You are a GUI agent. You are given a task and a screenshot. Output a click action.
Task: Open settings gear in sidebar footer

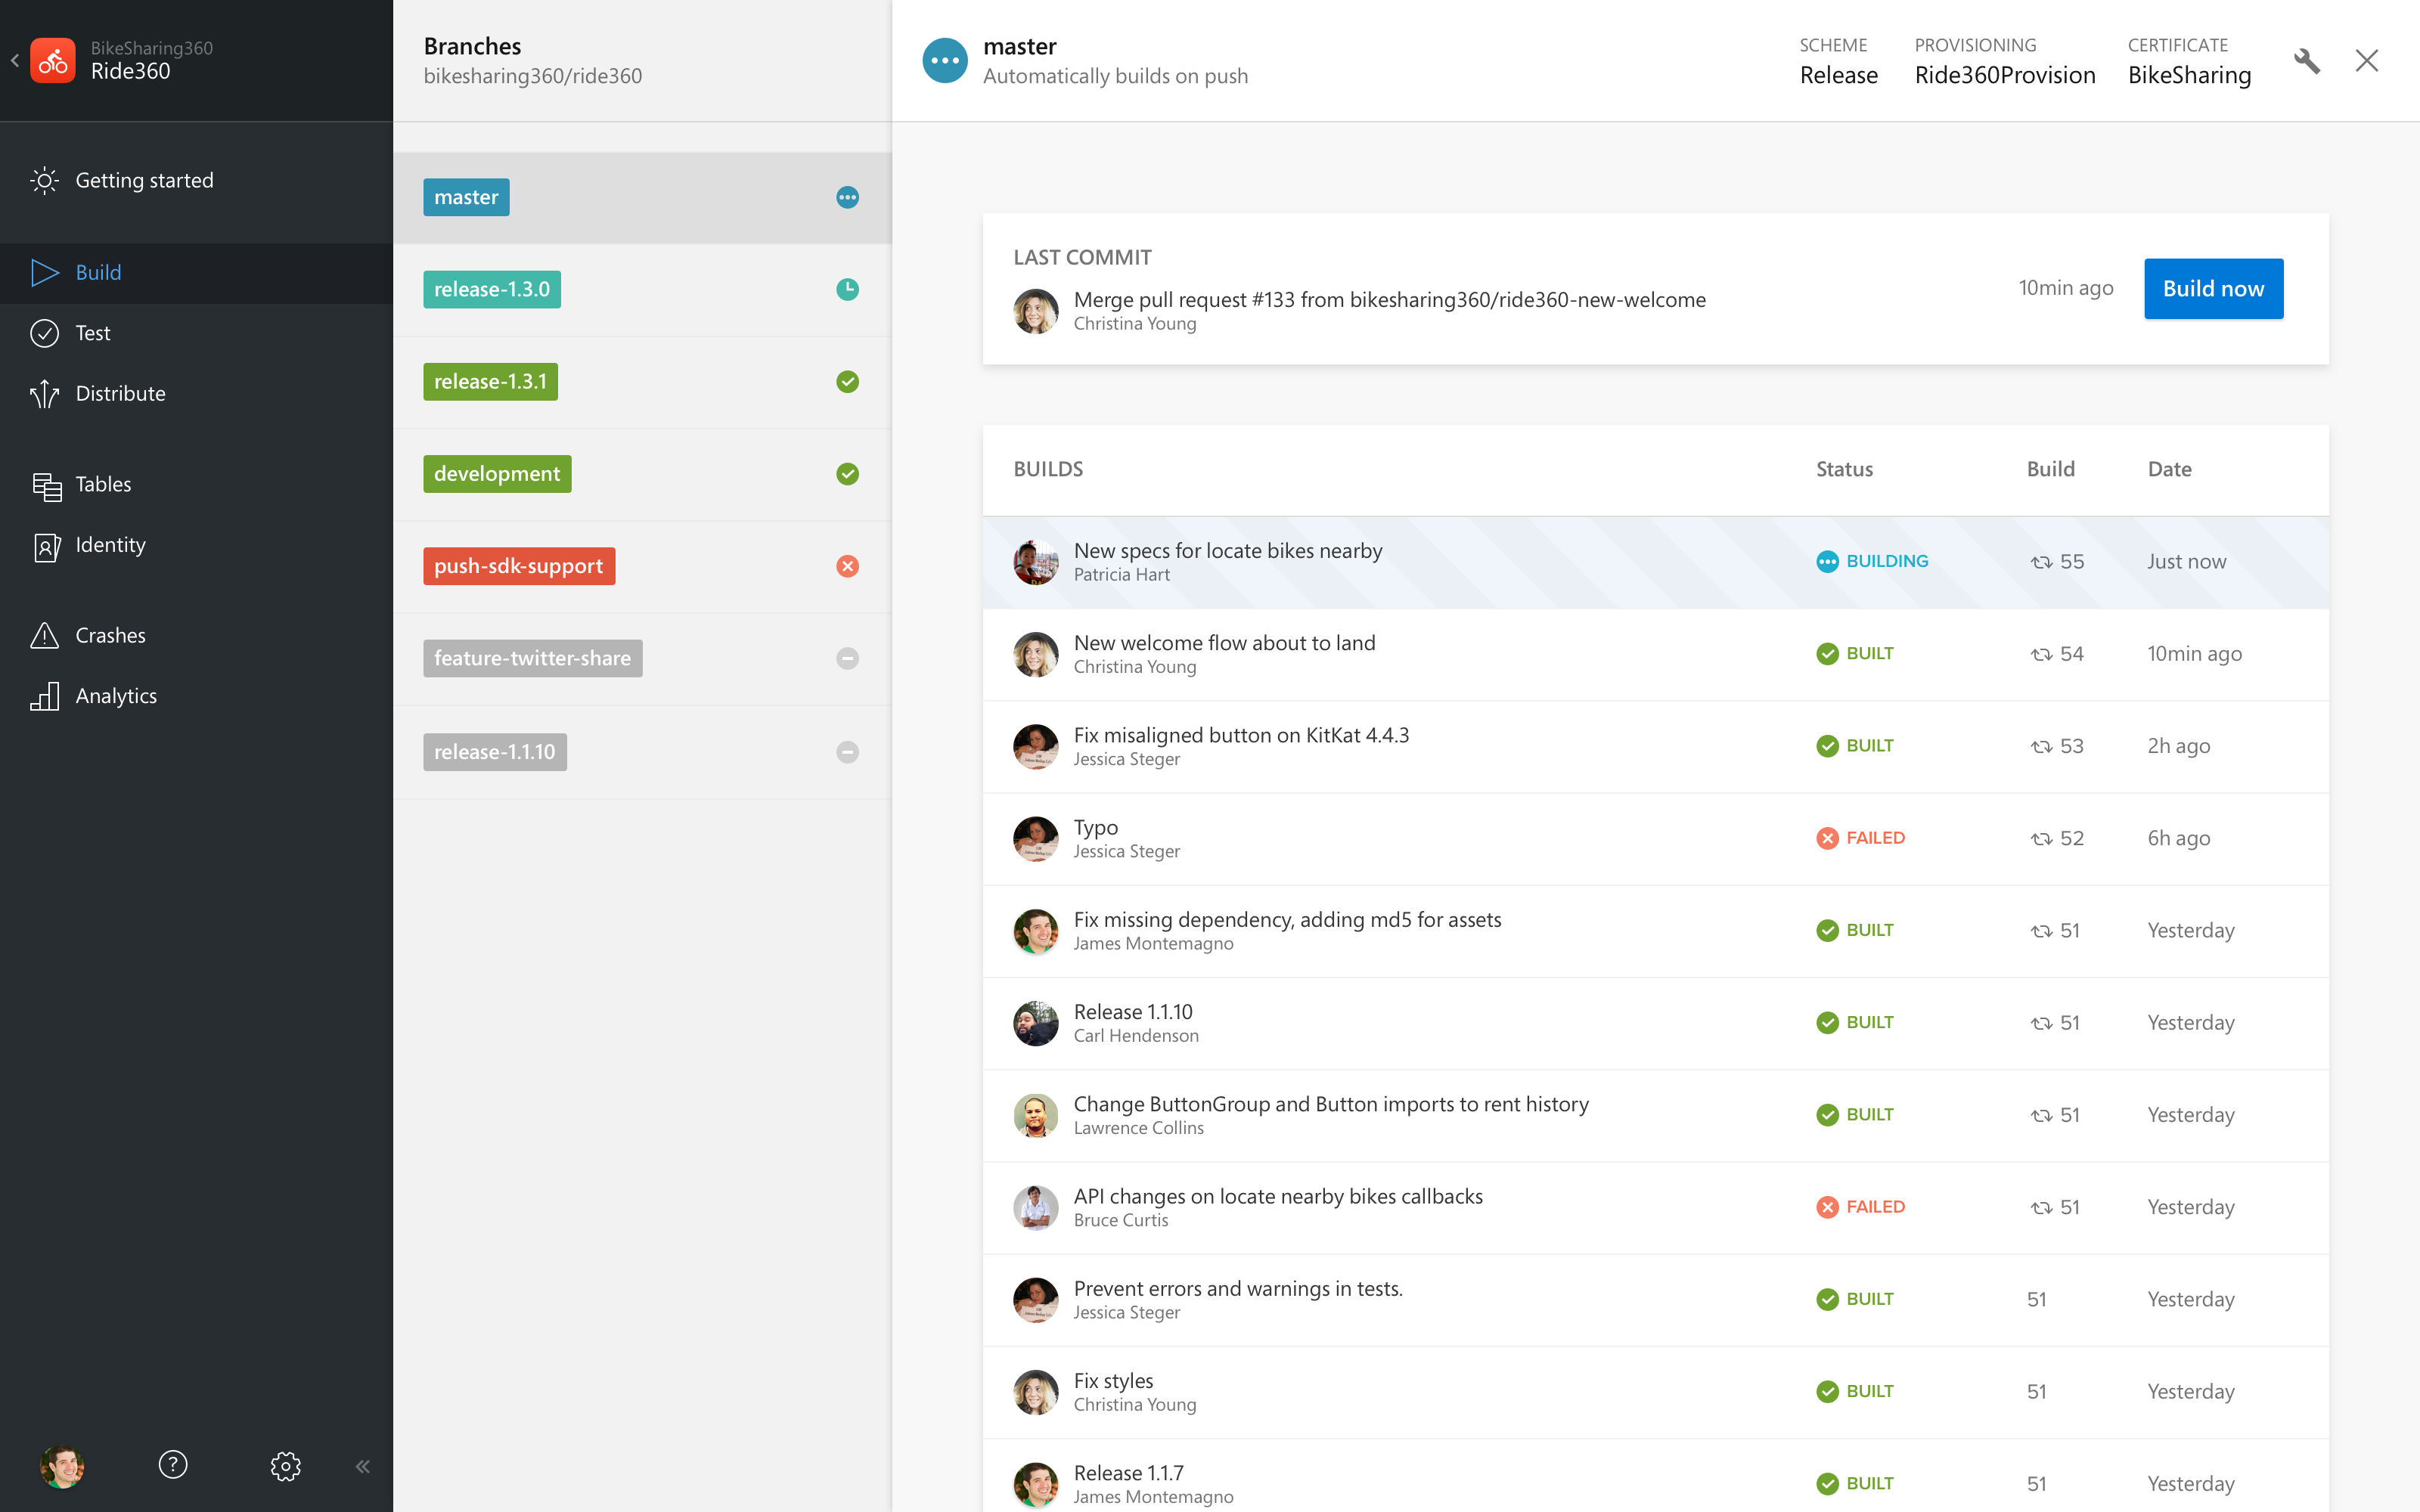tap(285, 1466)
